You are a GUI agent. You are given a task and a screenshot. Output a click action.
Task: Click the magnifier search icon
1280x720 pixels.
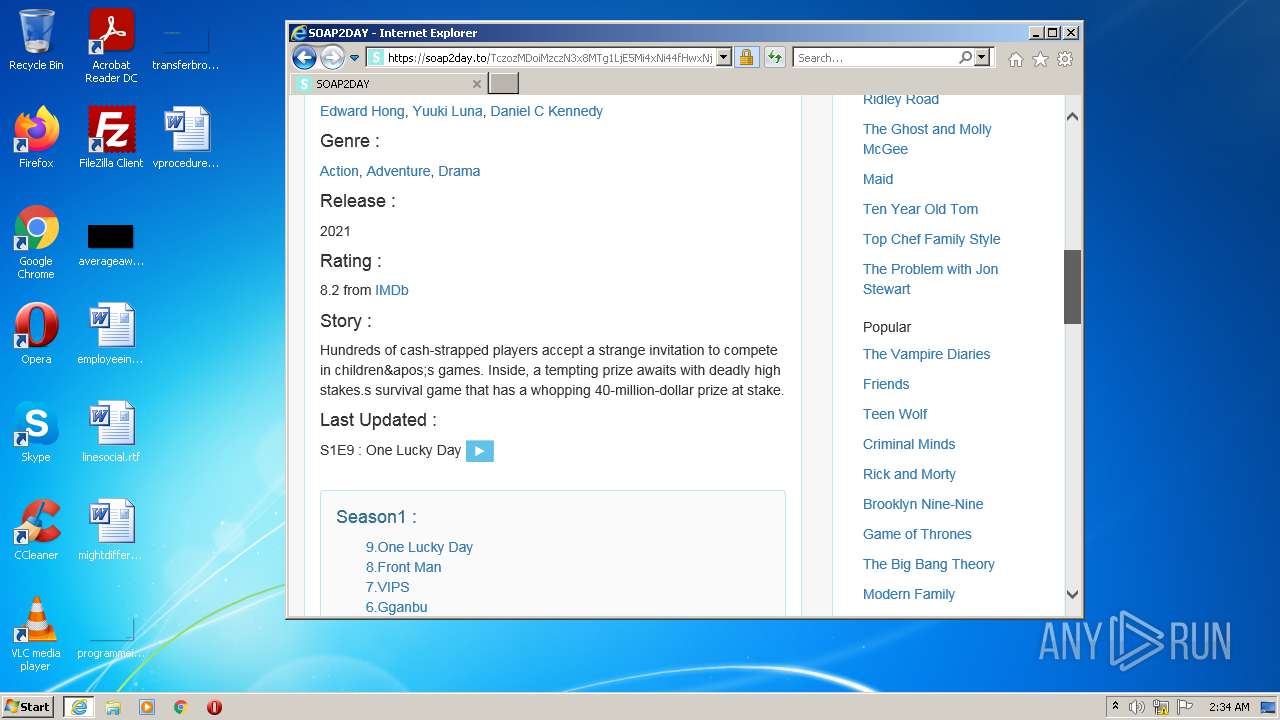pos(965,58)
